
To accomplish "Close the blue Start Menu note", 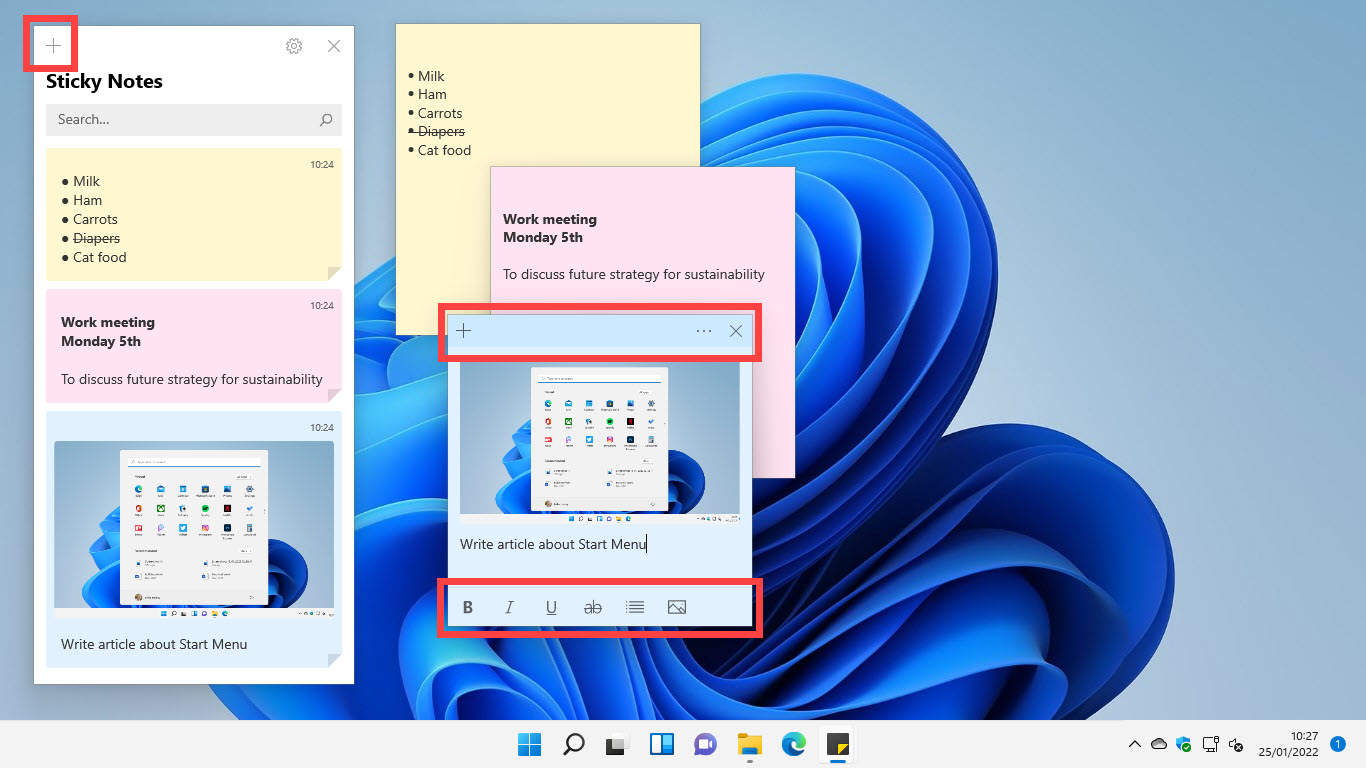I will 736,331.
